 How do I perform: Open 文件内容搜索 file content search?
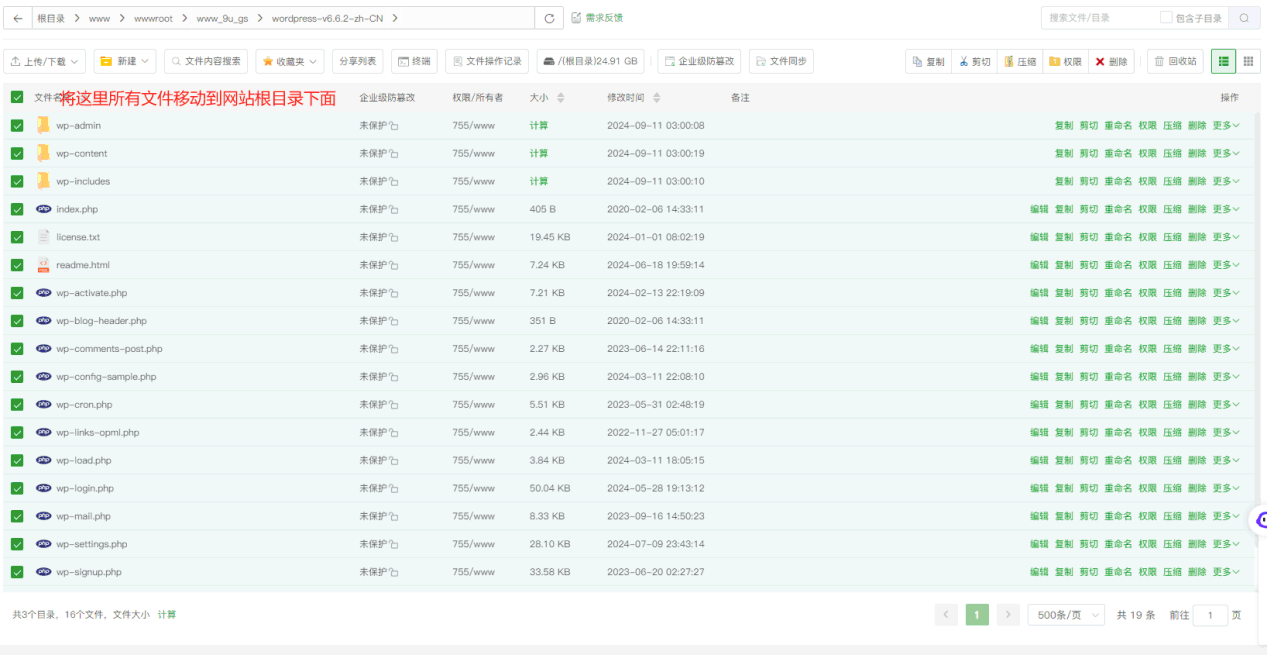pyautogui.click(x=206, y=61)
